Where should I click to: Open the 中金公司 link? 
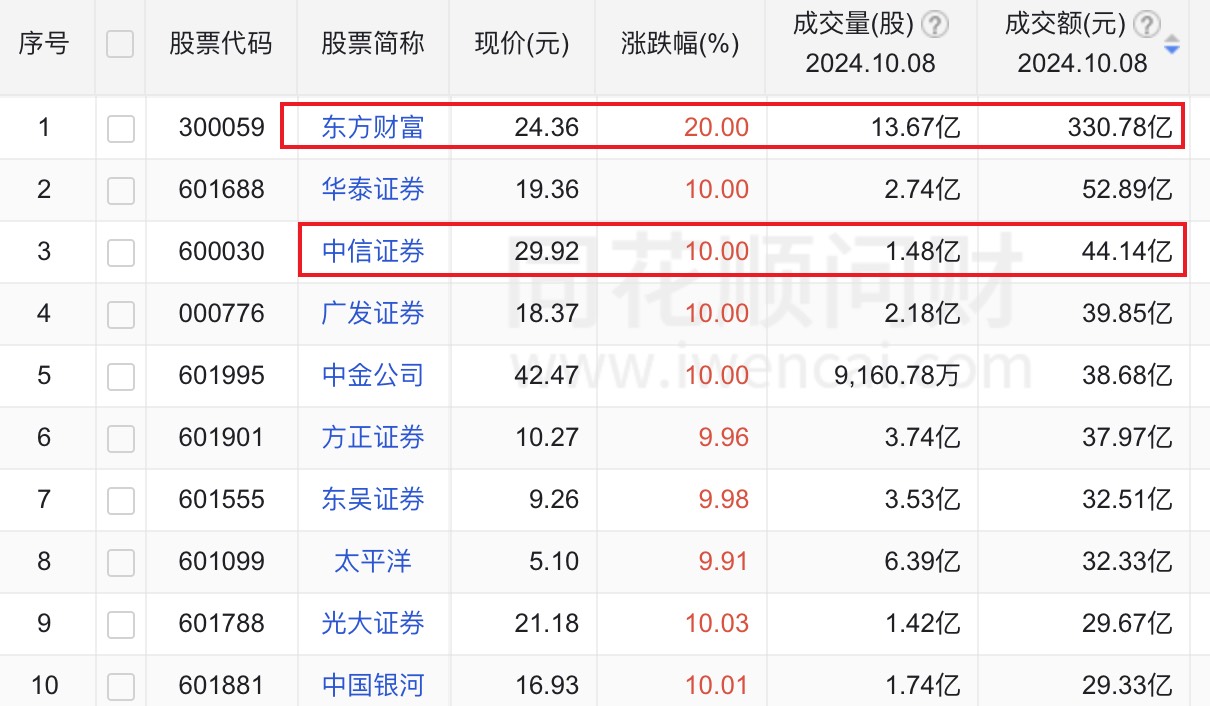[x=373, y=376]
